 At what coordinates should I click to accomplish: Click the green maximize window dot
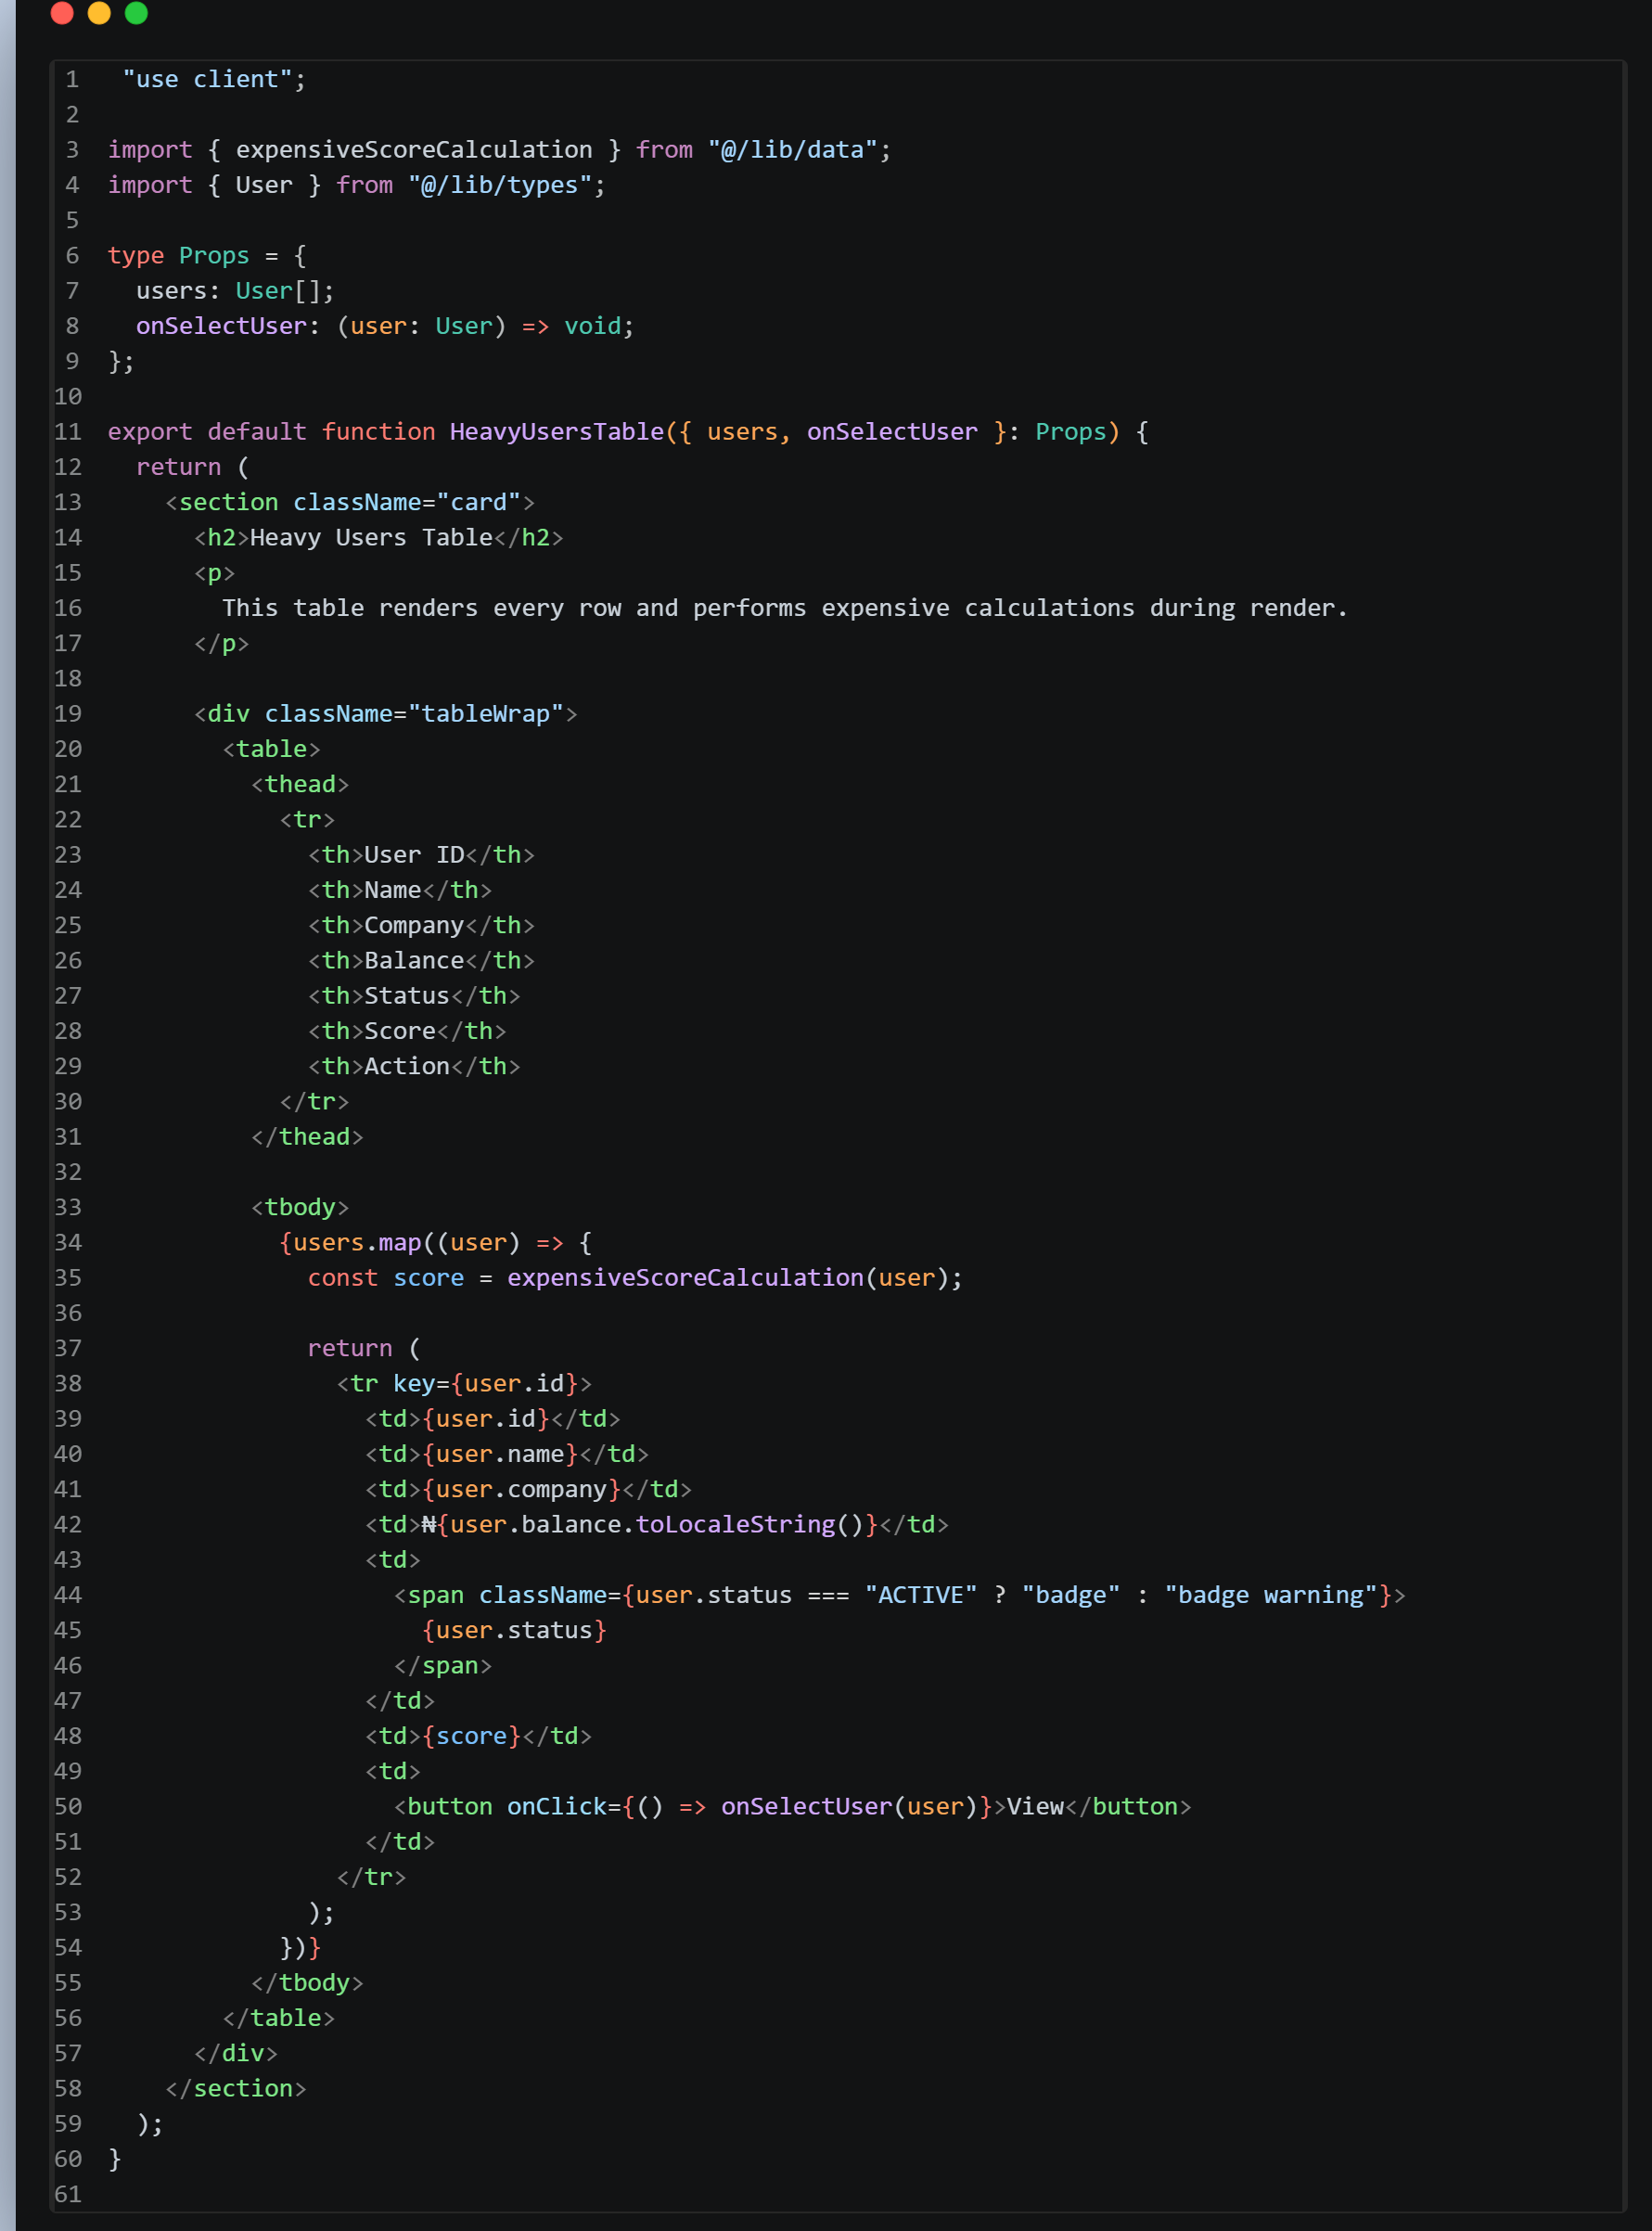(136, 13)
